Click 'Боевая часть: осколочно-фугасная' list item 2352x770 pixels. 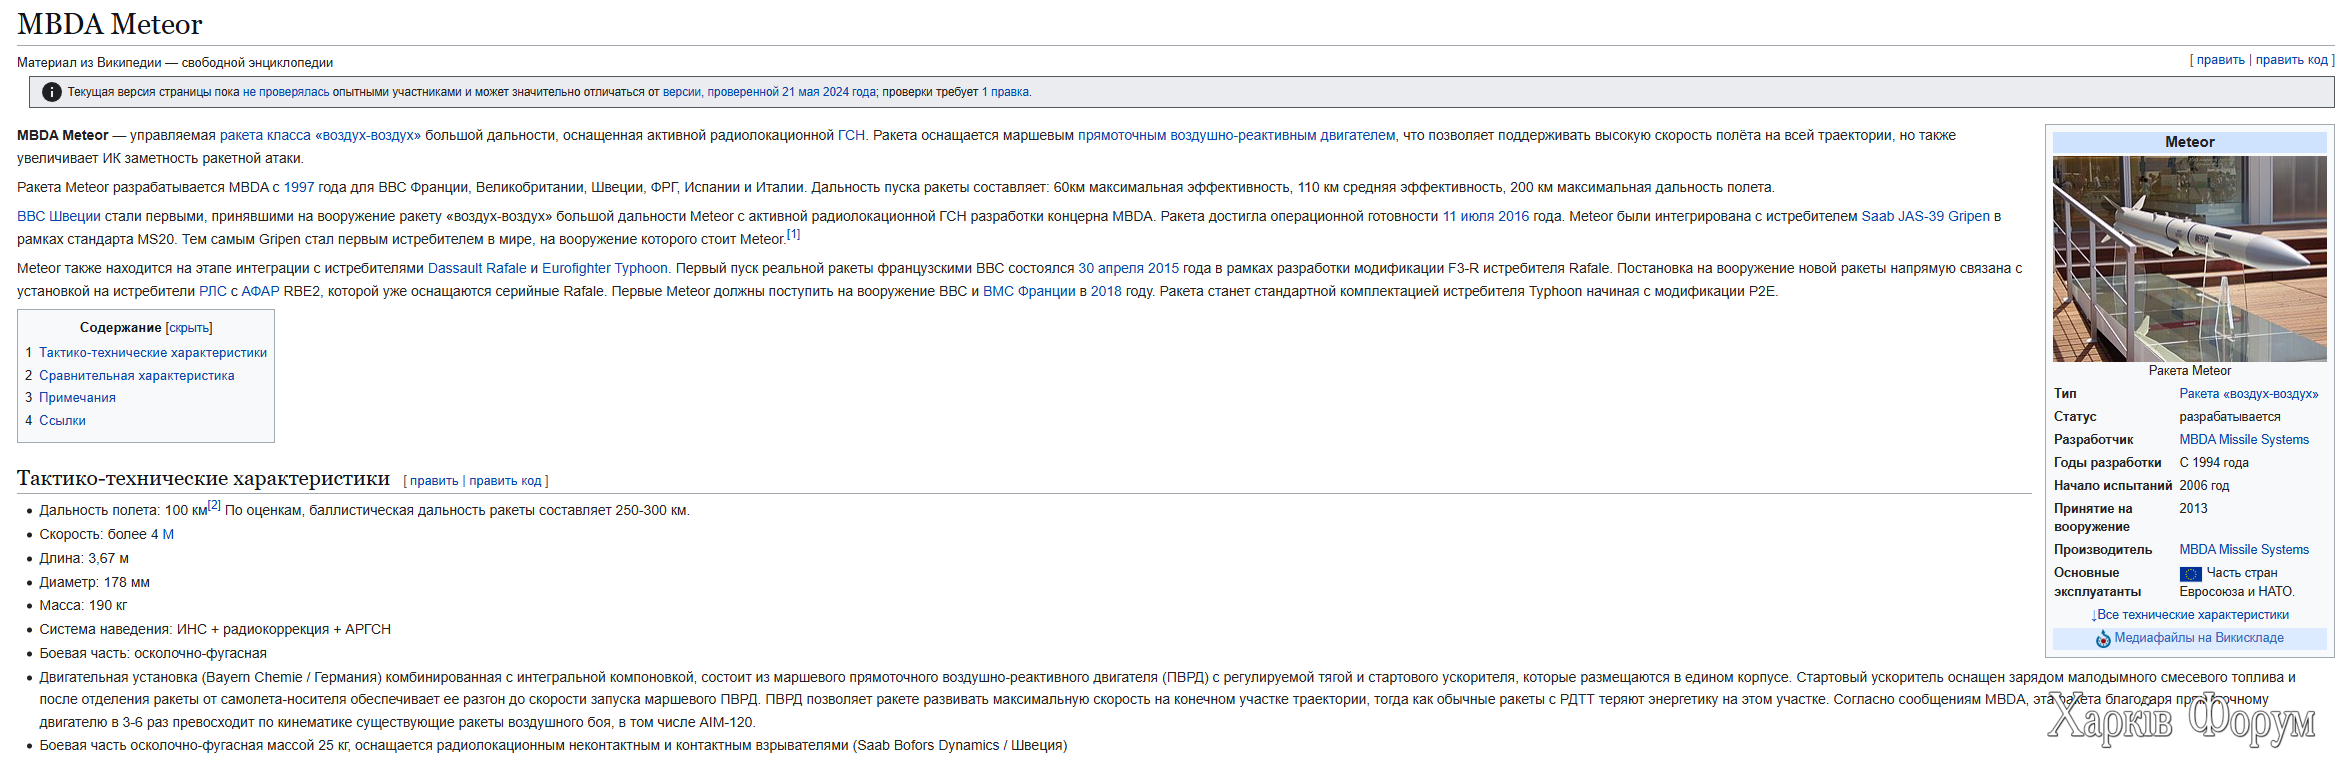(153, 653)
